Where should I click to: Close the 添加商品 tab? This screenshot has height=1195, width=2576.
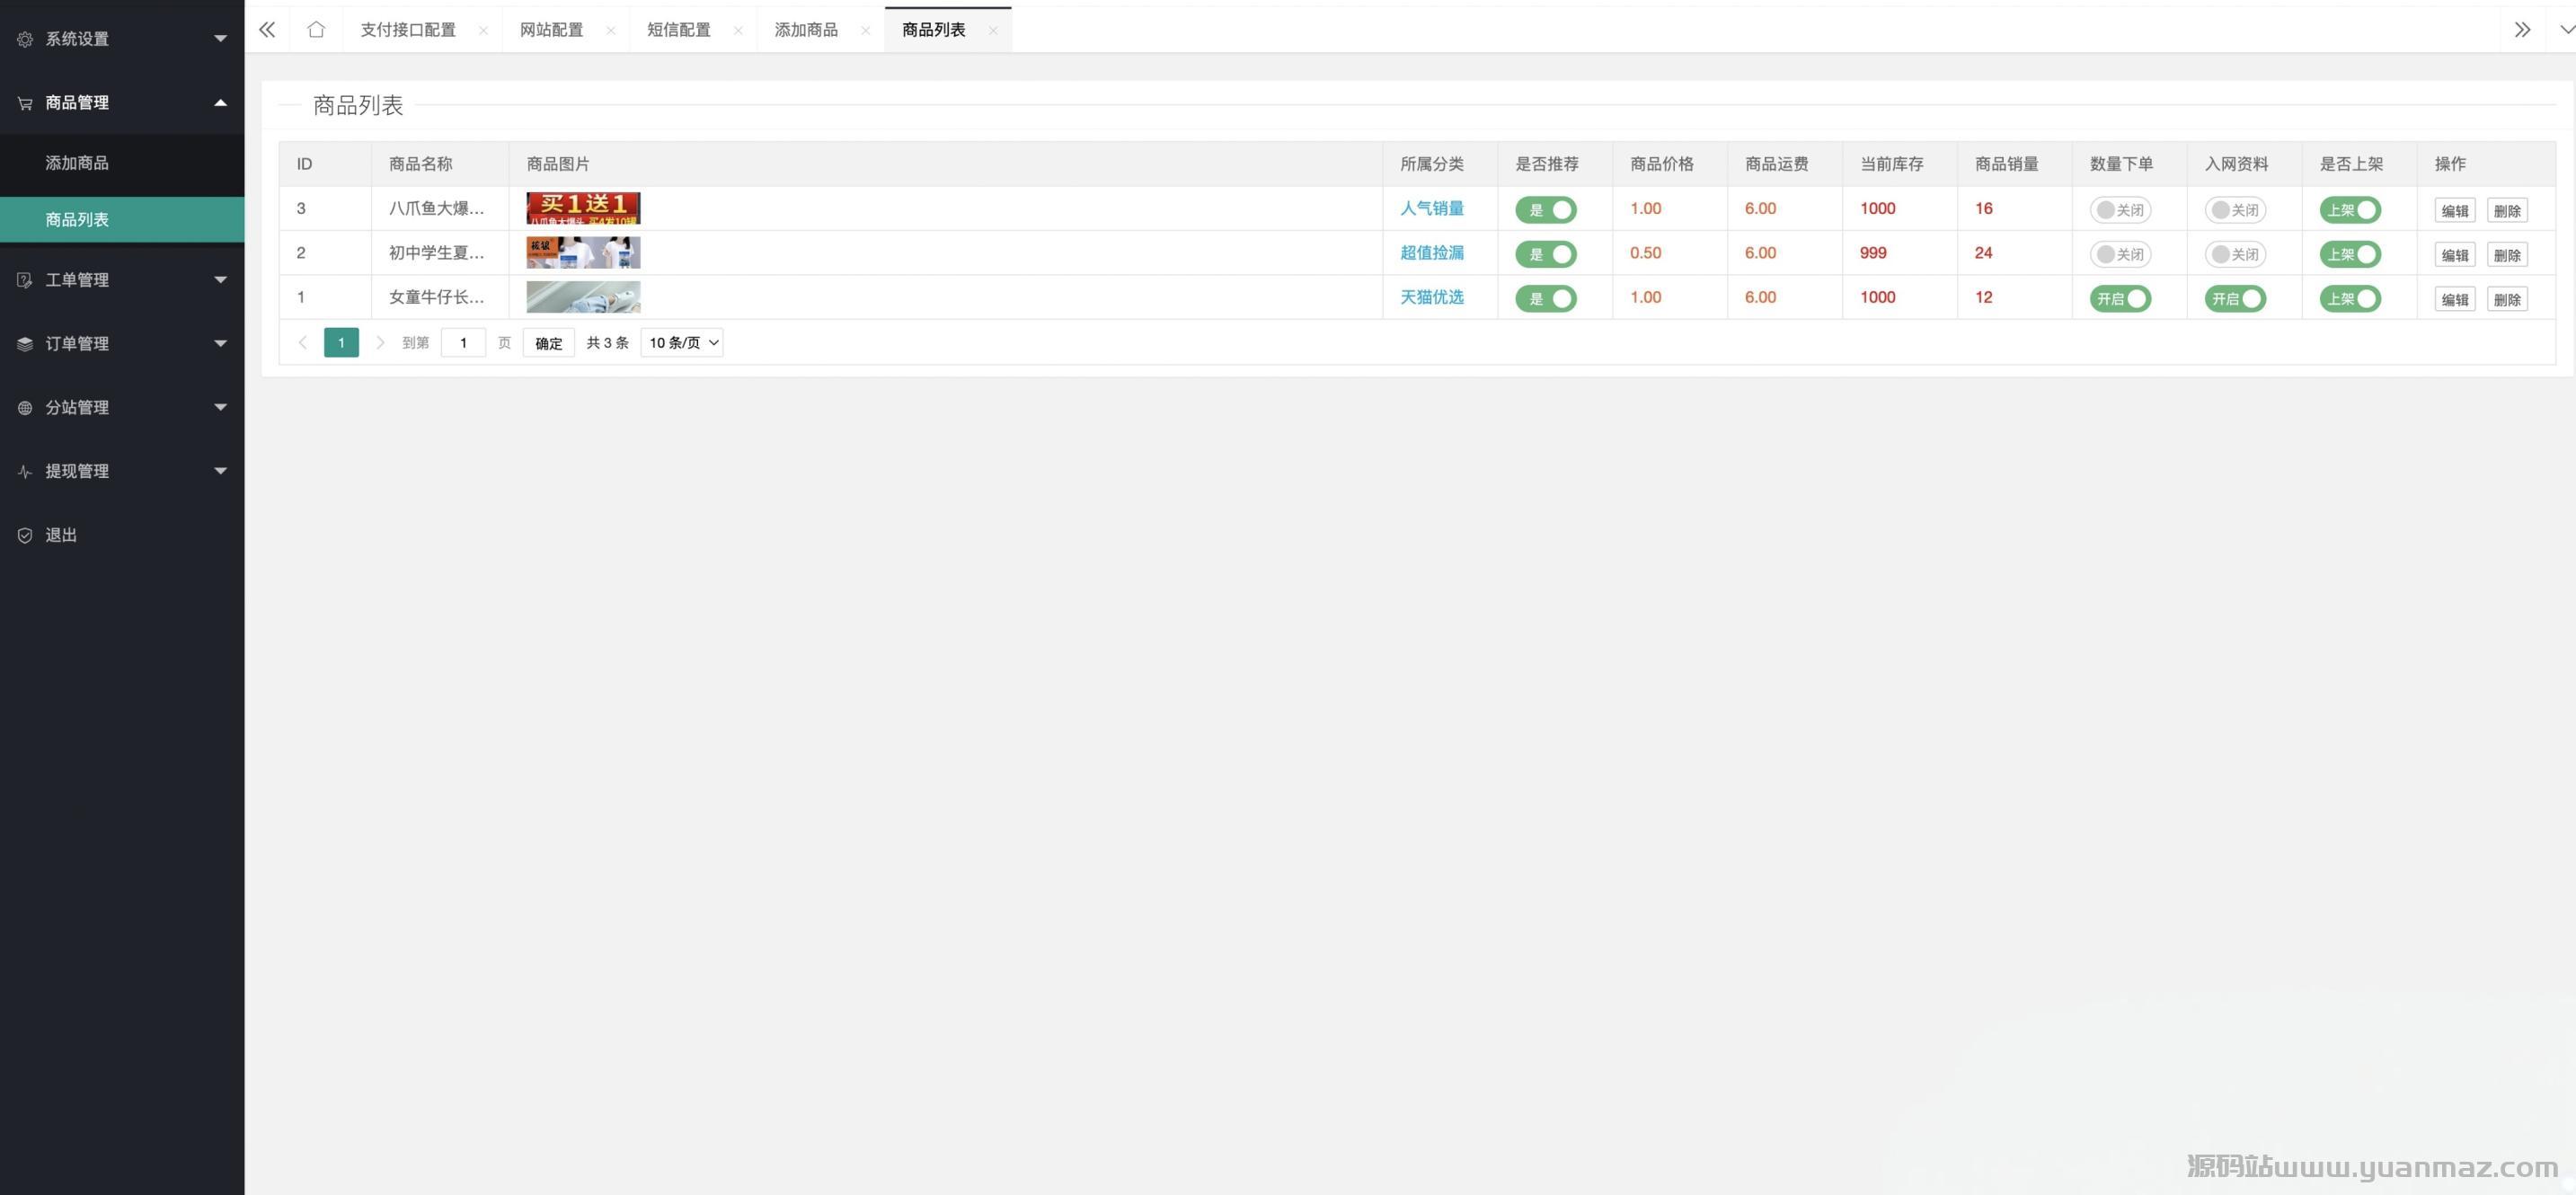865,30
